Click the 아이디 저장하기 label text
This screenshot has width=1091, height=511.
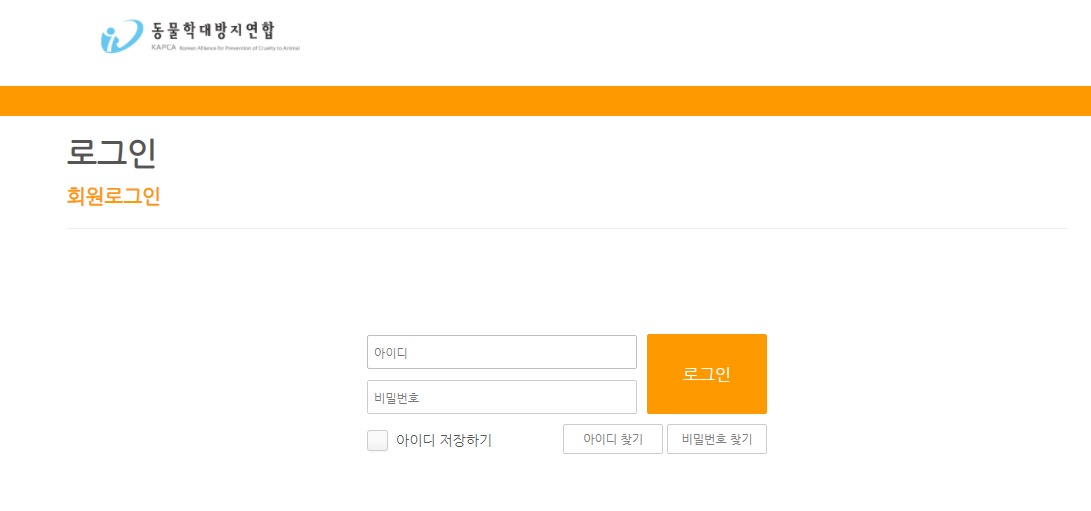coord(444,441)
